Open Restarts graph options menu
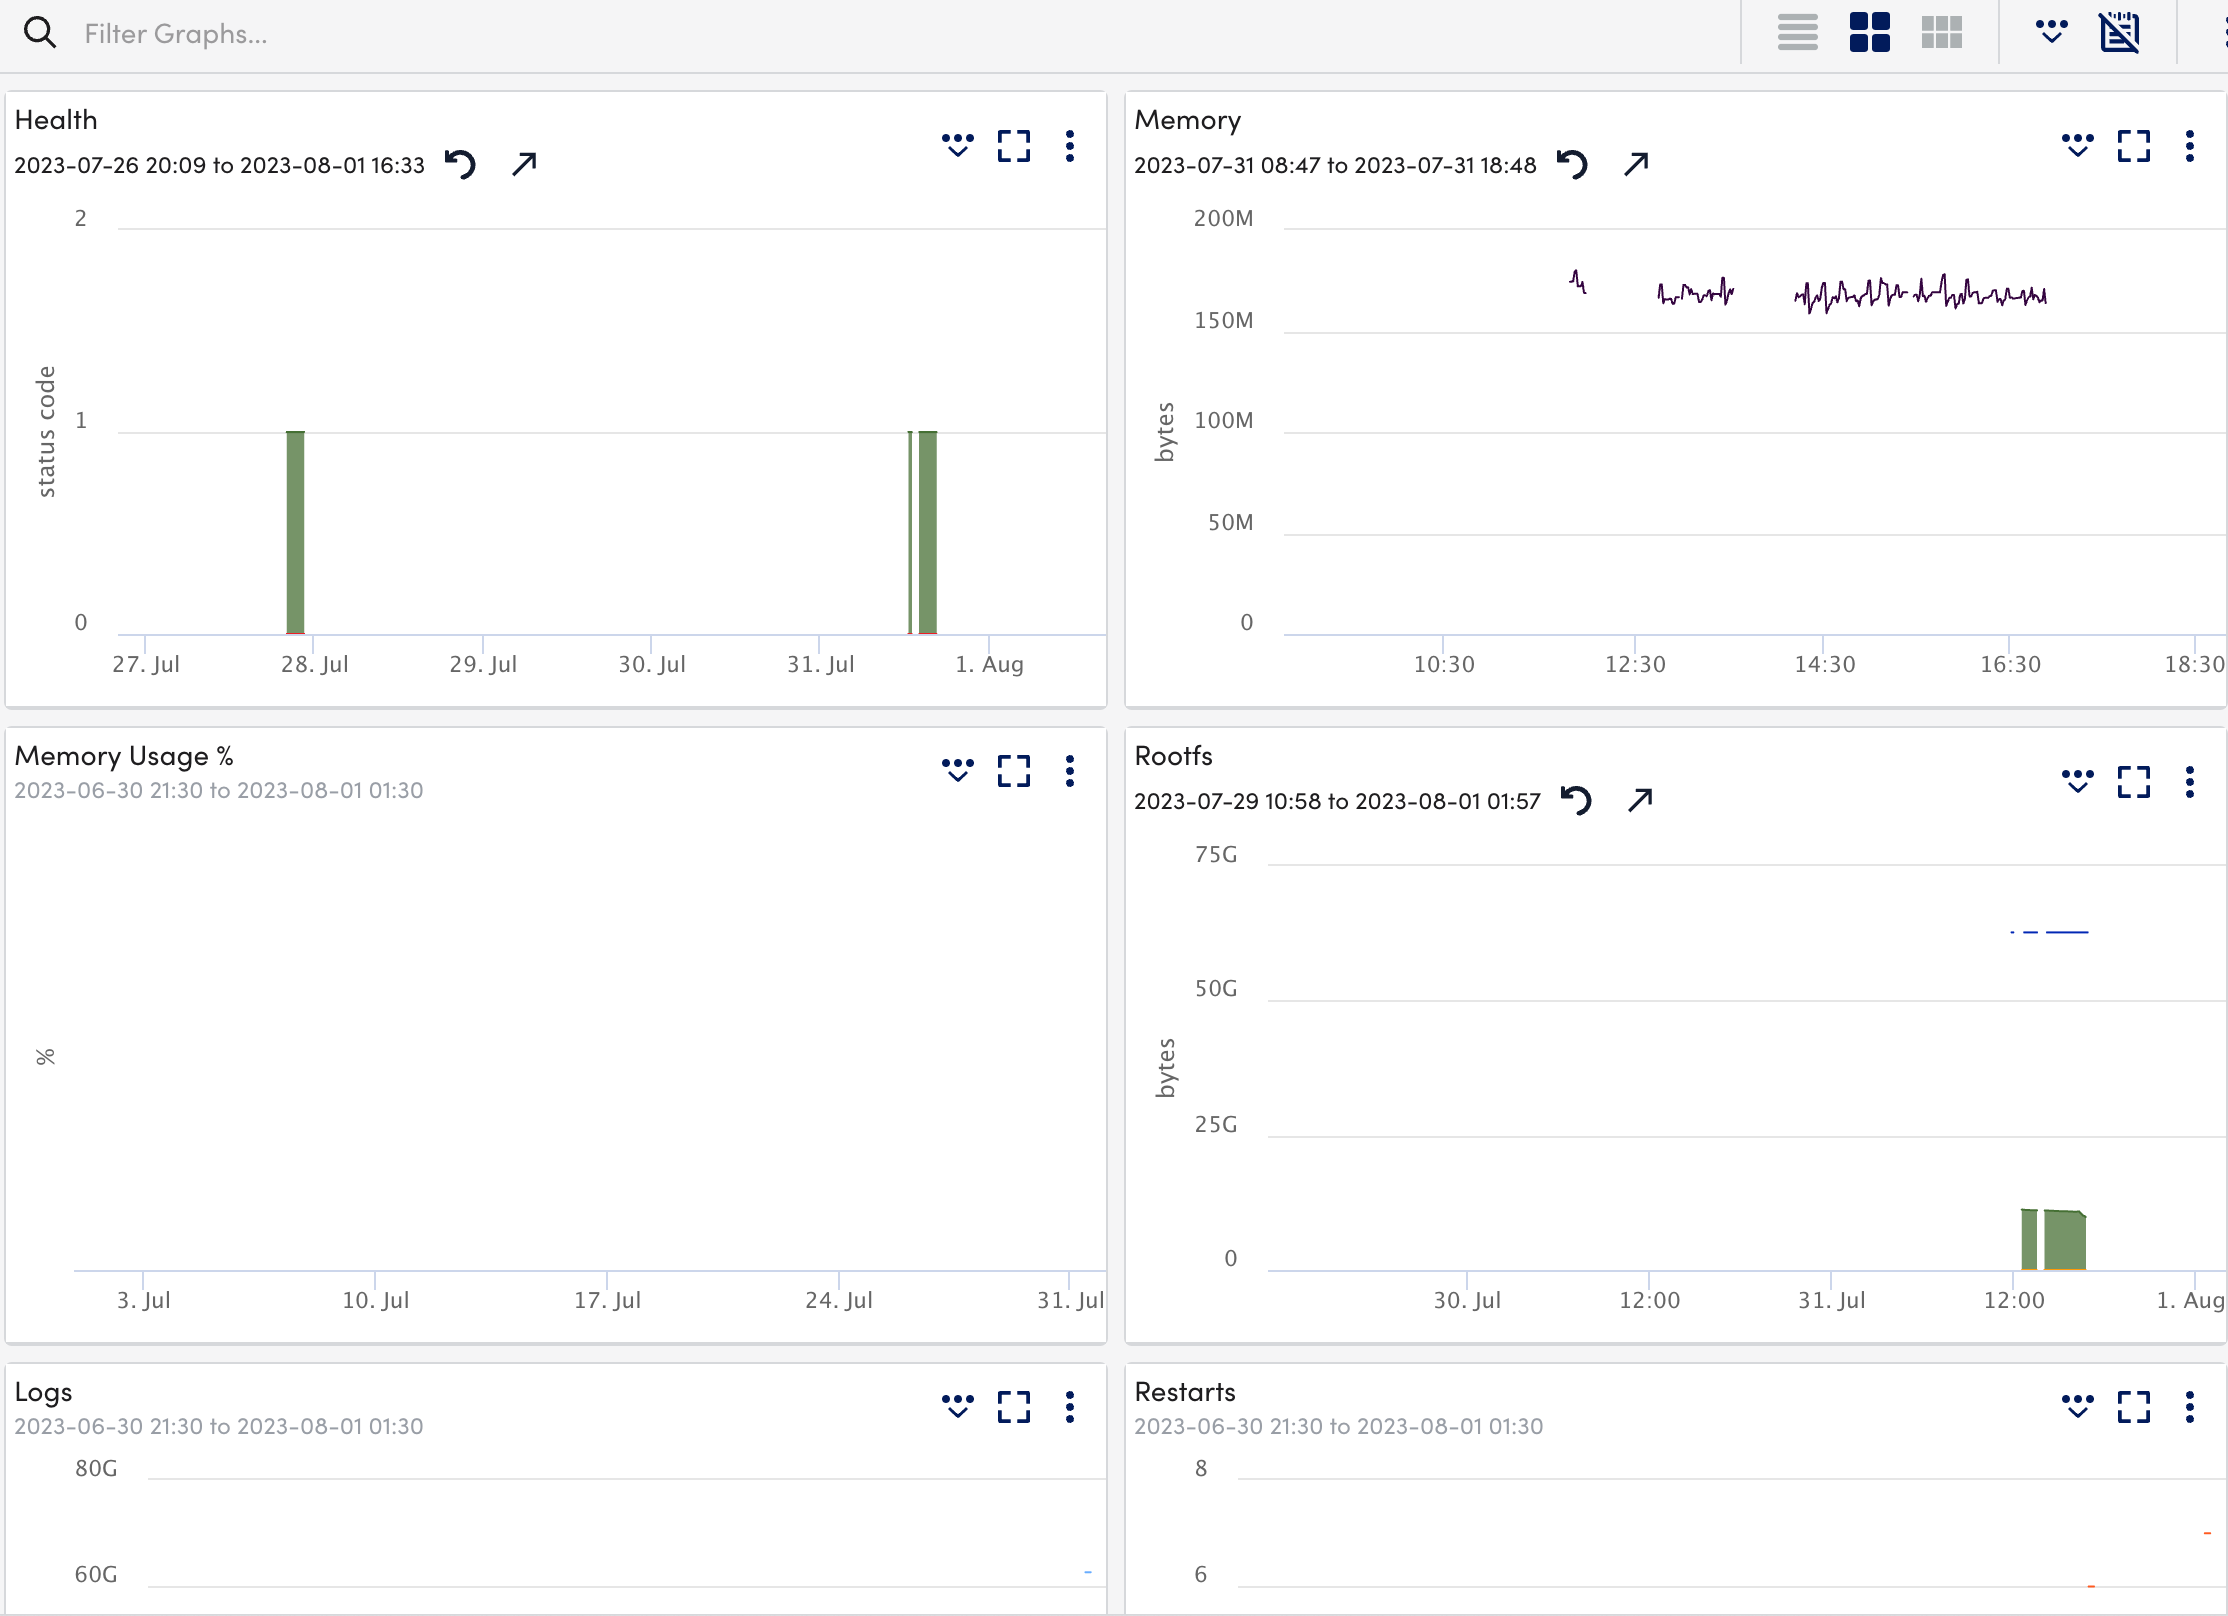This screenshot has height=1616, width=2228. pyautogui.click(x=2190, y=1407)
